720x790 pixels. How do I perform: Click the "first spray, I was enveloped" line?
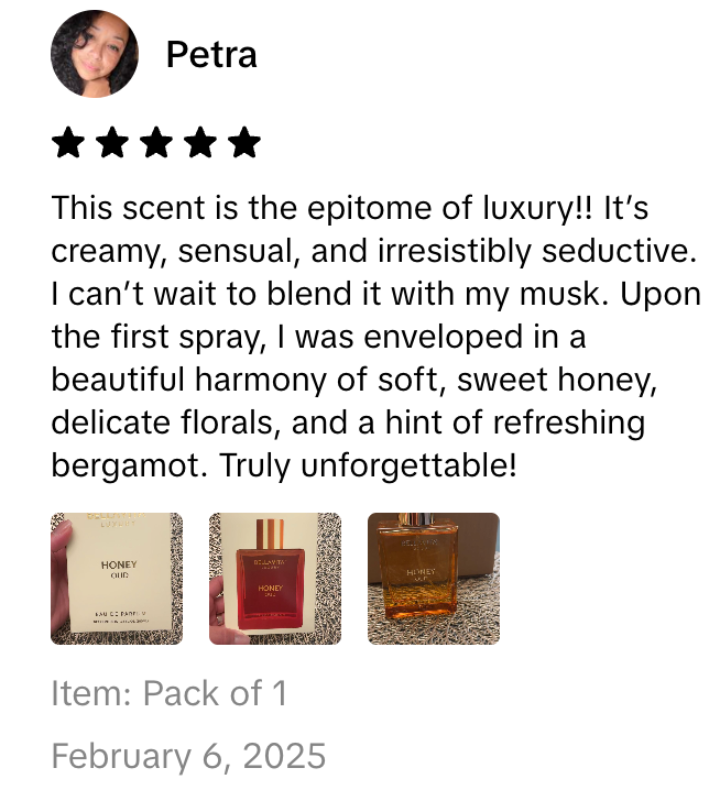318,337
